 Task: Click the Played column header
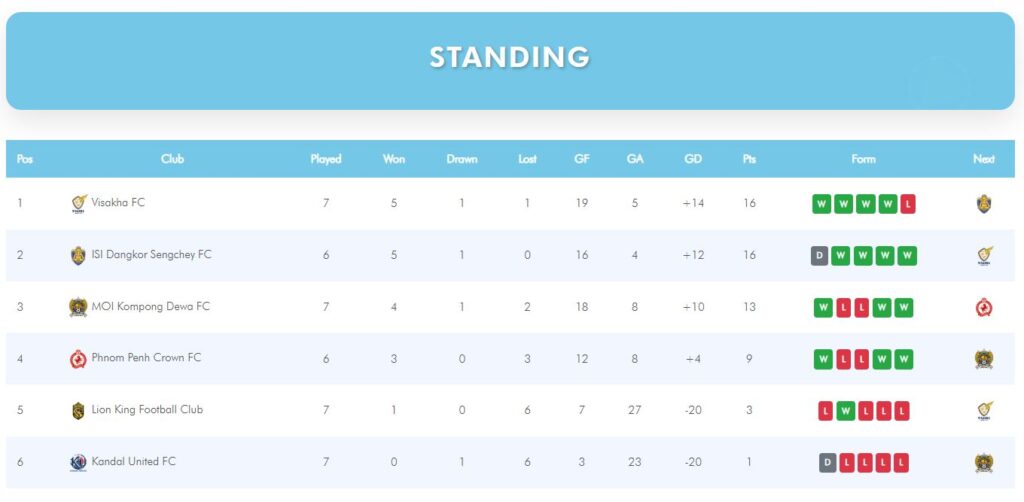326,159
